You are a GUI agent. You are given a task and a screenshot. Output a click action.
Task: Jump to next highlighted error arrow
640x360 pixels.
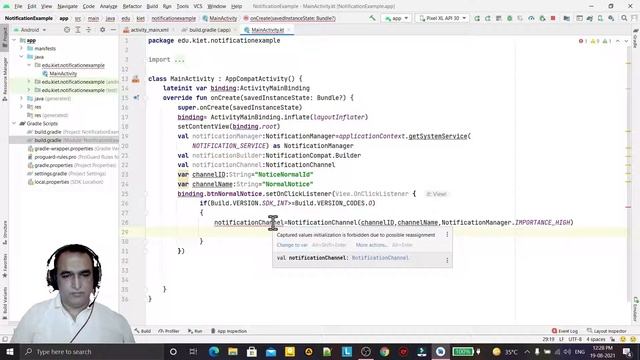(x=626, y=41)
